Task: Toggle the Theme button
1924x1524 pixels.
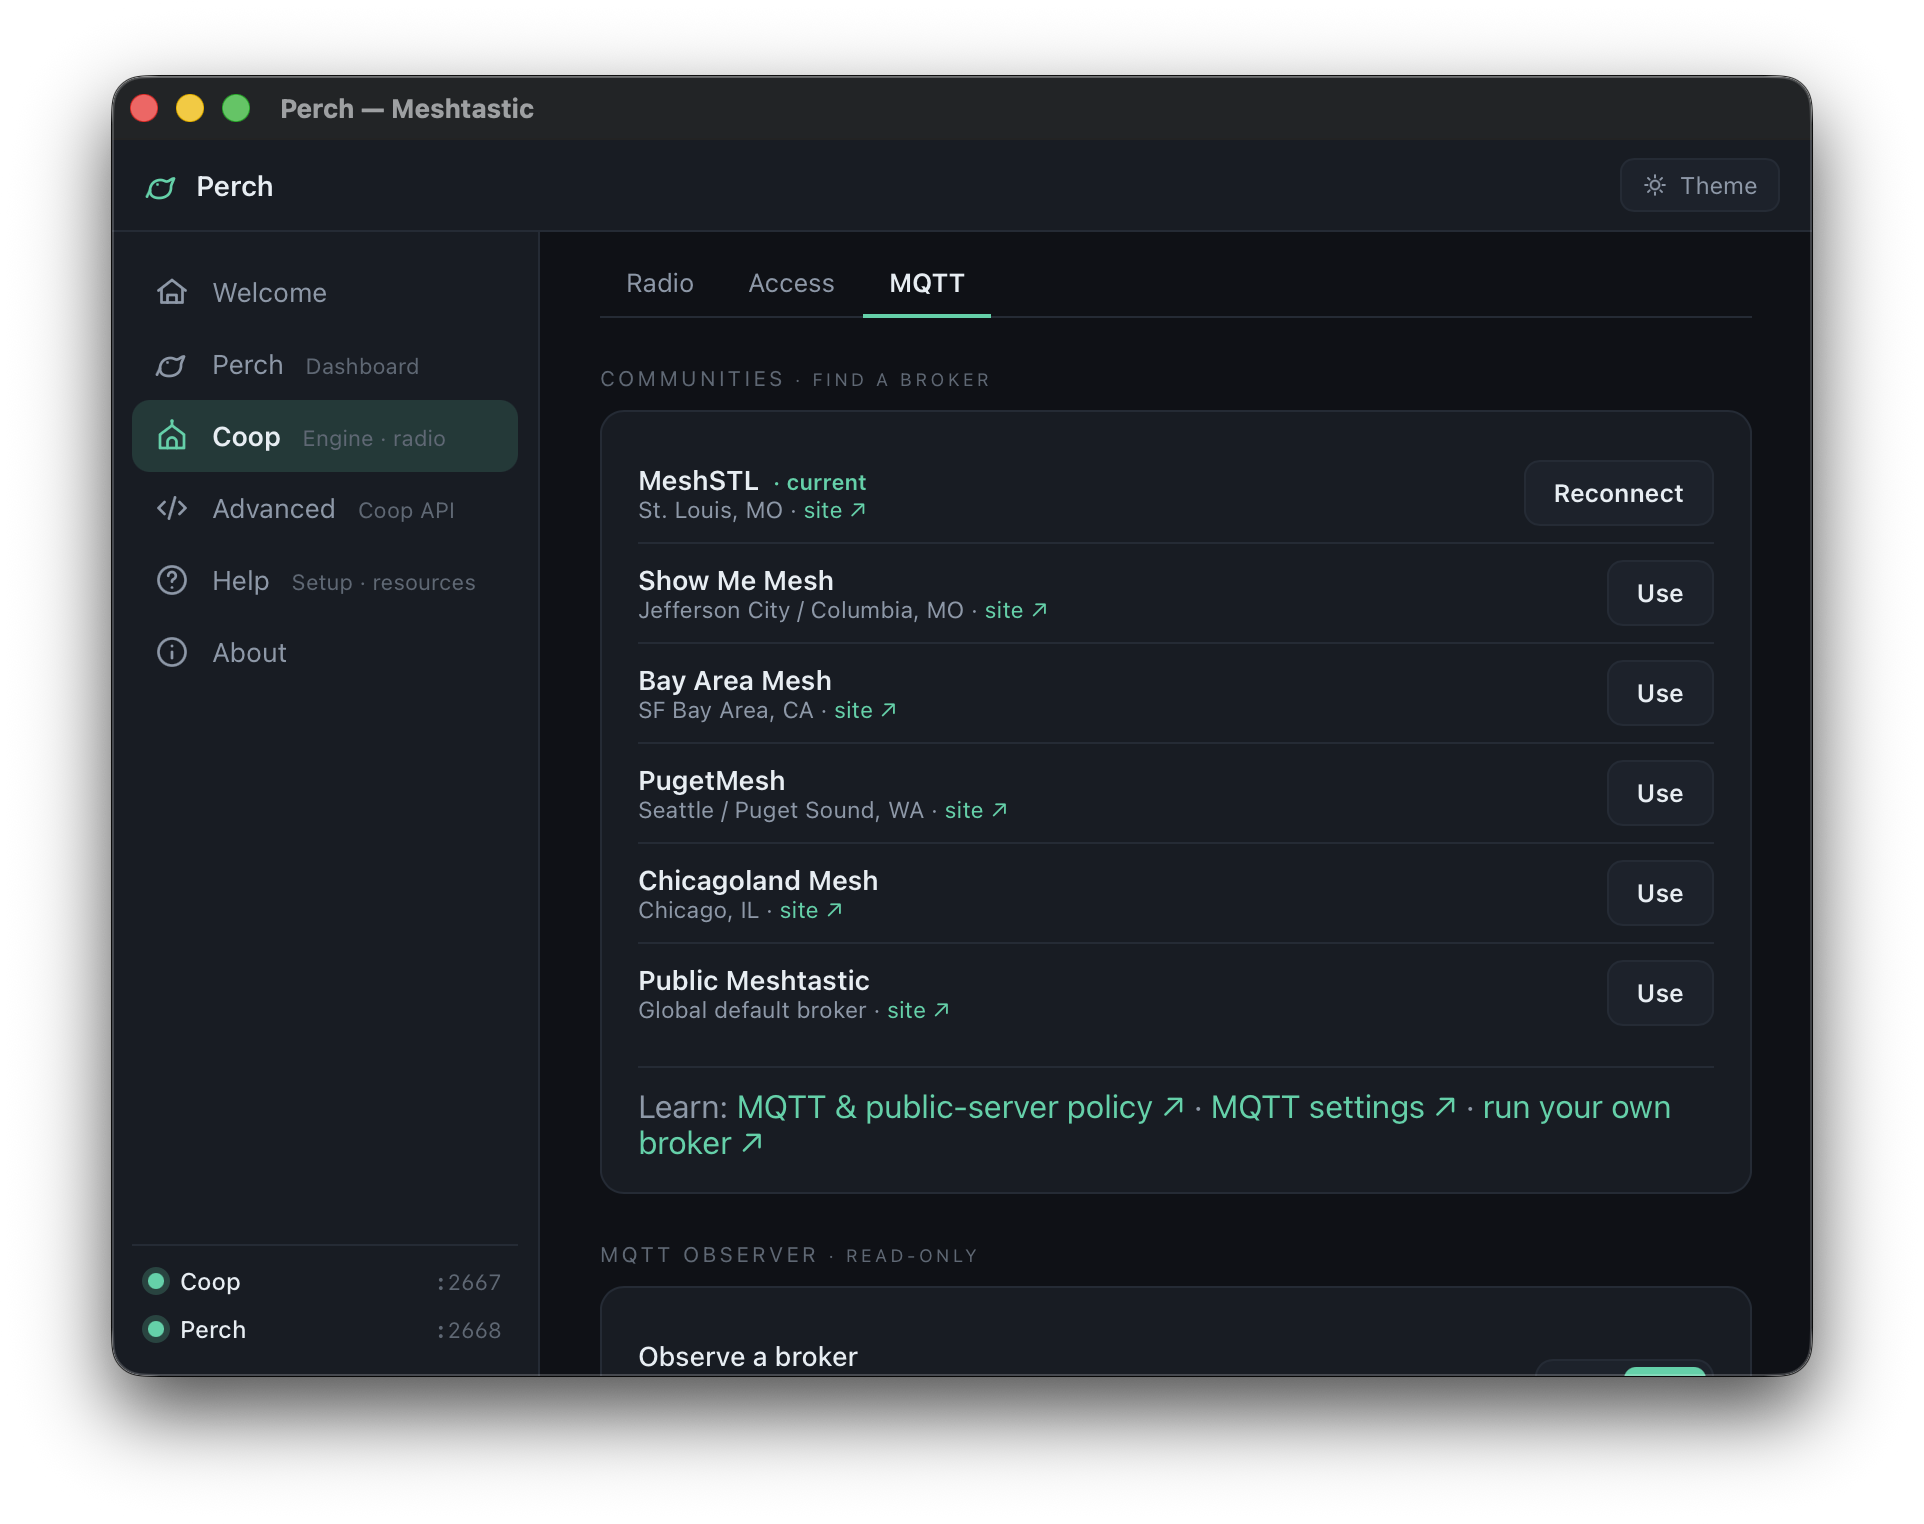Action: (x=1699, y=185)
